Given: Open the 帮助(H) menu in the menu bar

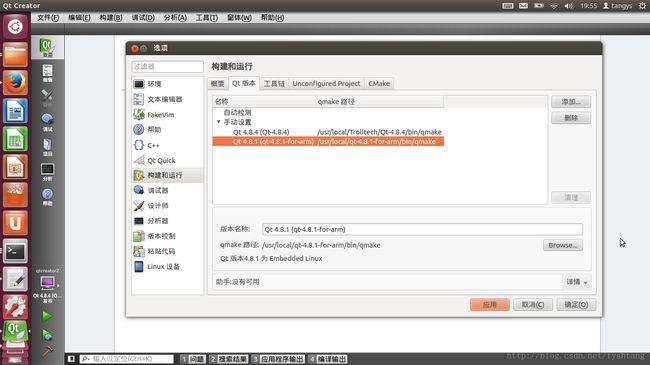Looking at the screenshot, I should coord(272,17).
